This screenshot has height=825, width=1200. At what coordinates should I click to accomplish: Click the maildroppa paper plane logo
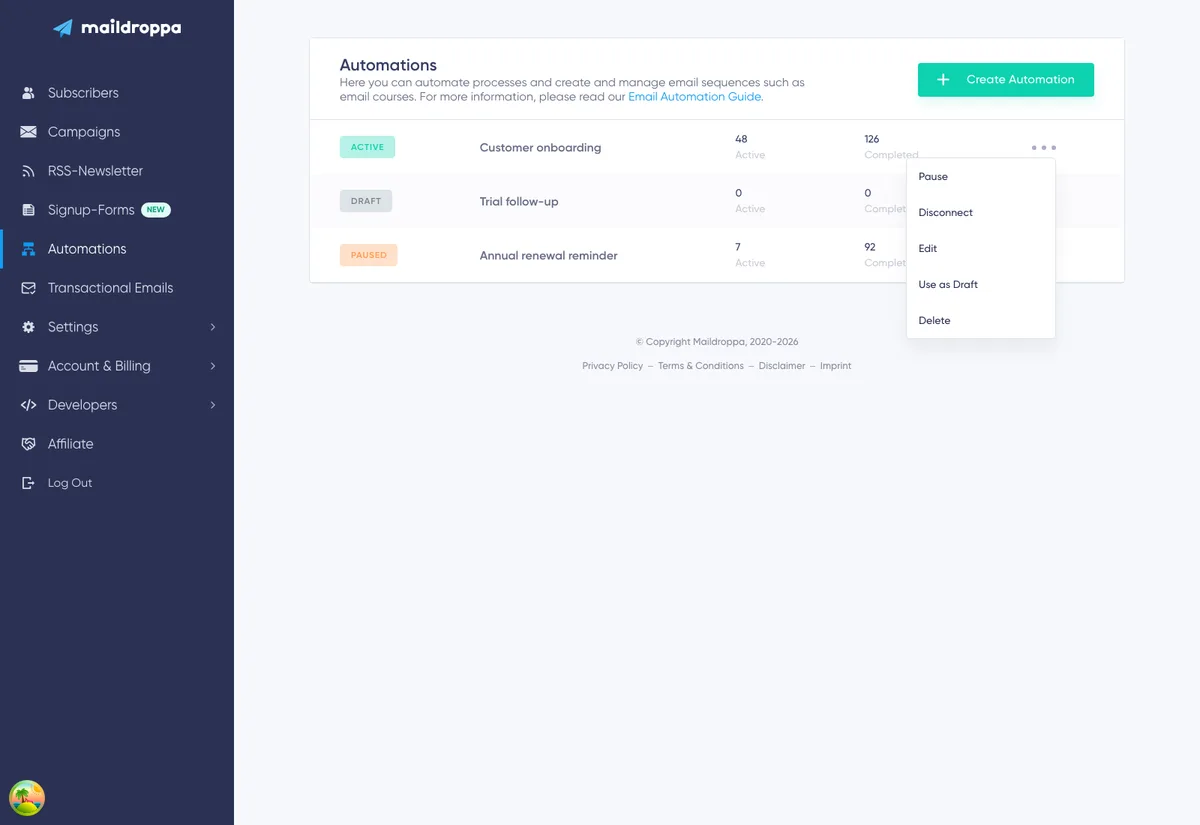63,28
